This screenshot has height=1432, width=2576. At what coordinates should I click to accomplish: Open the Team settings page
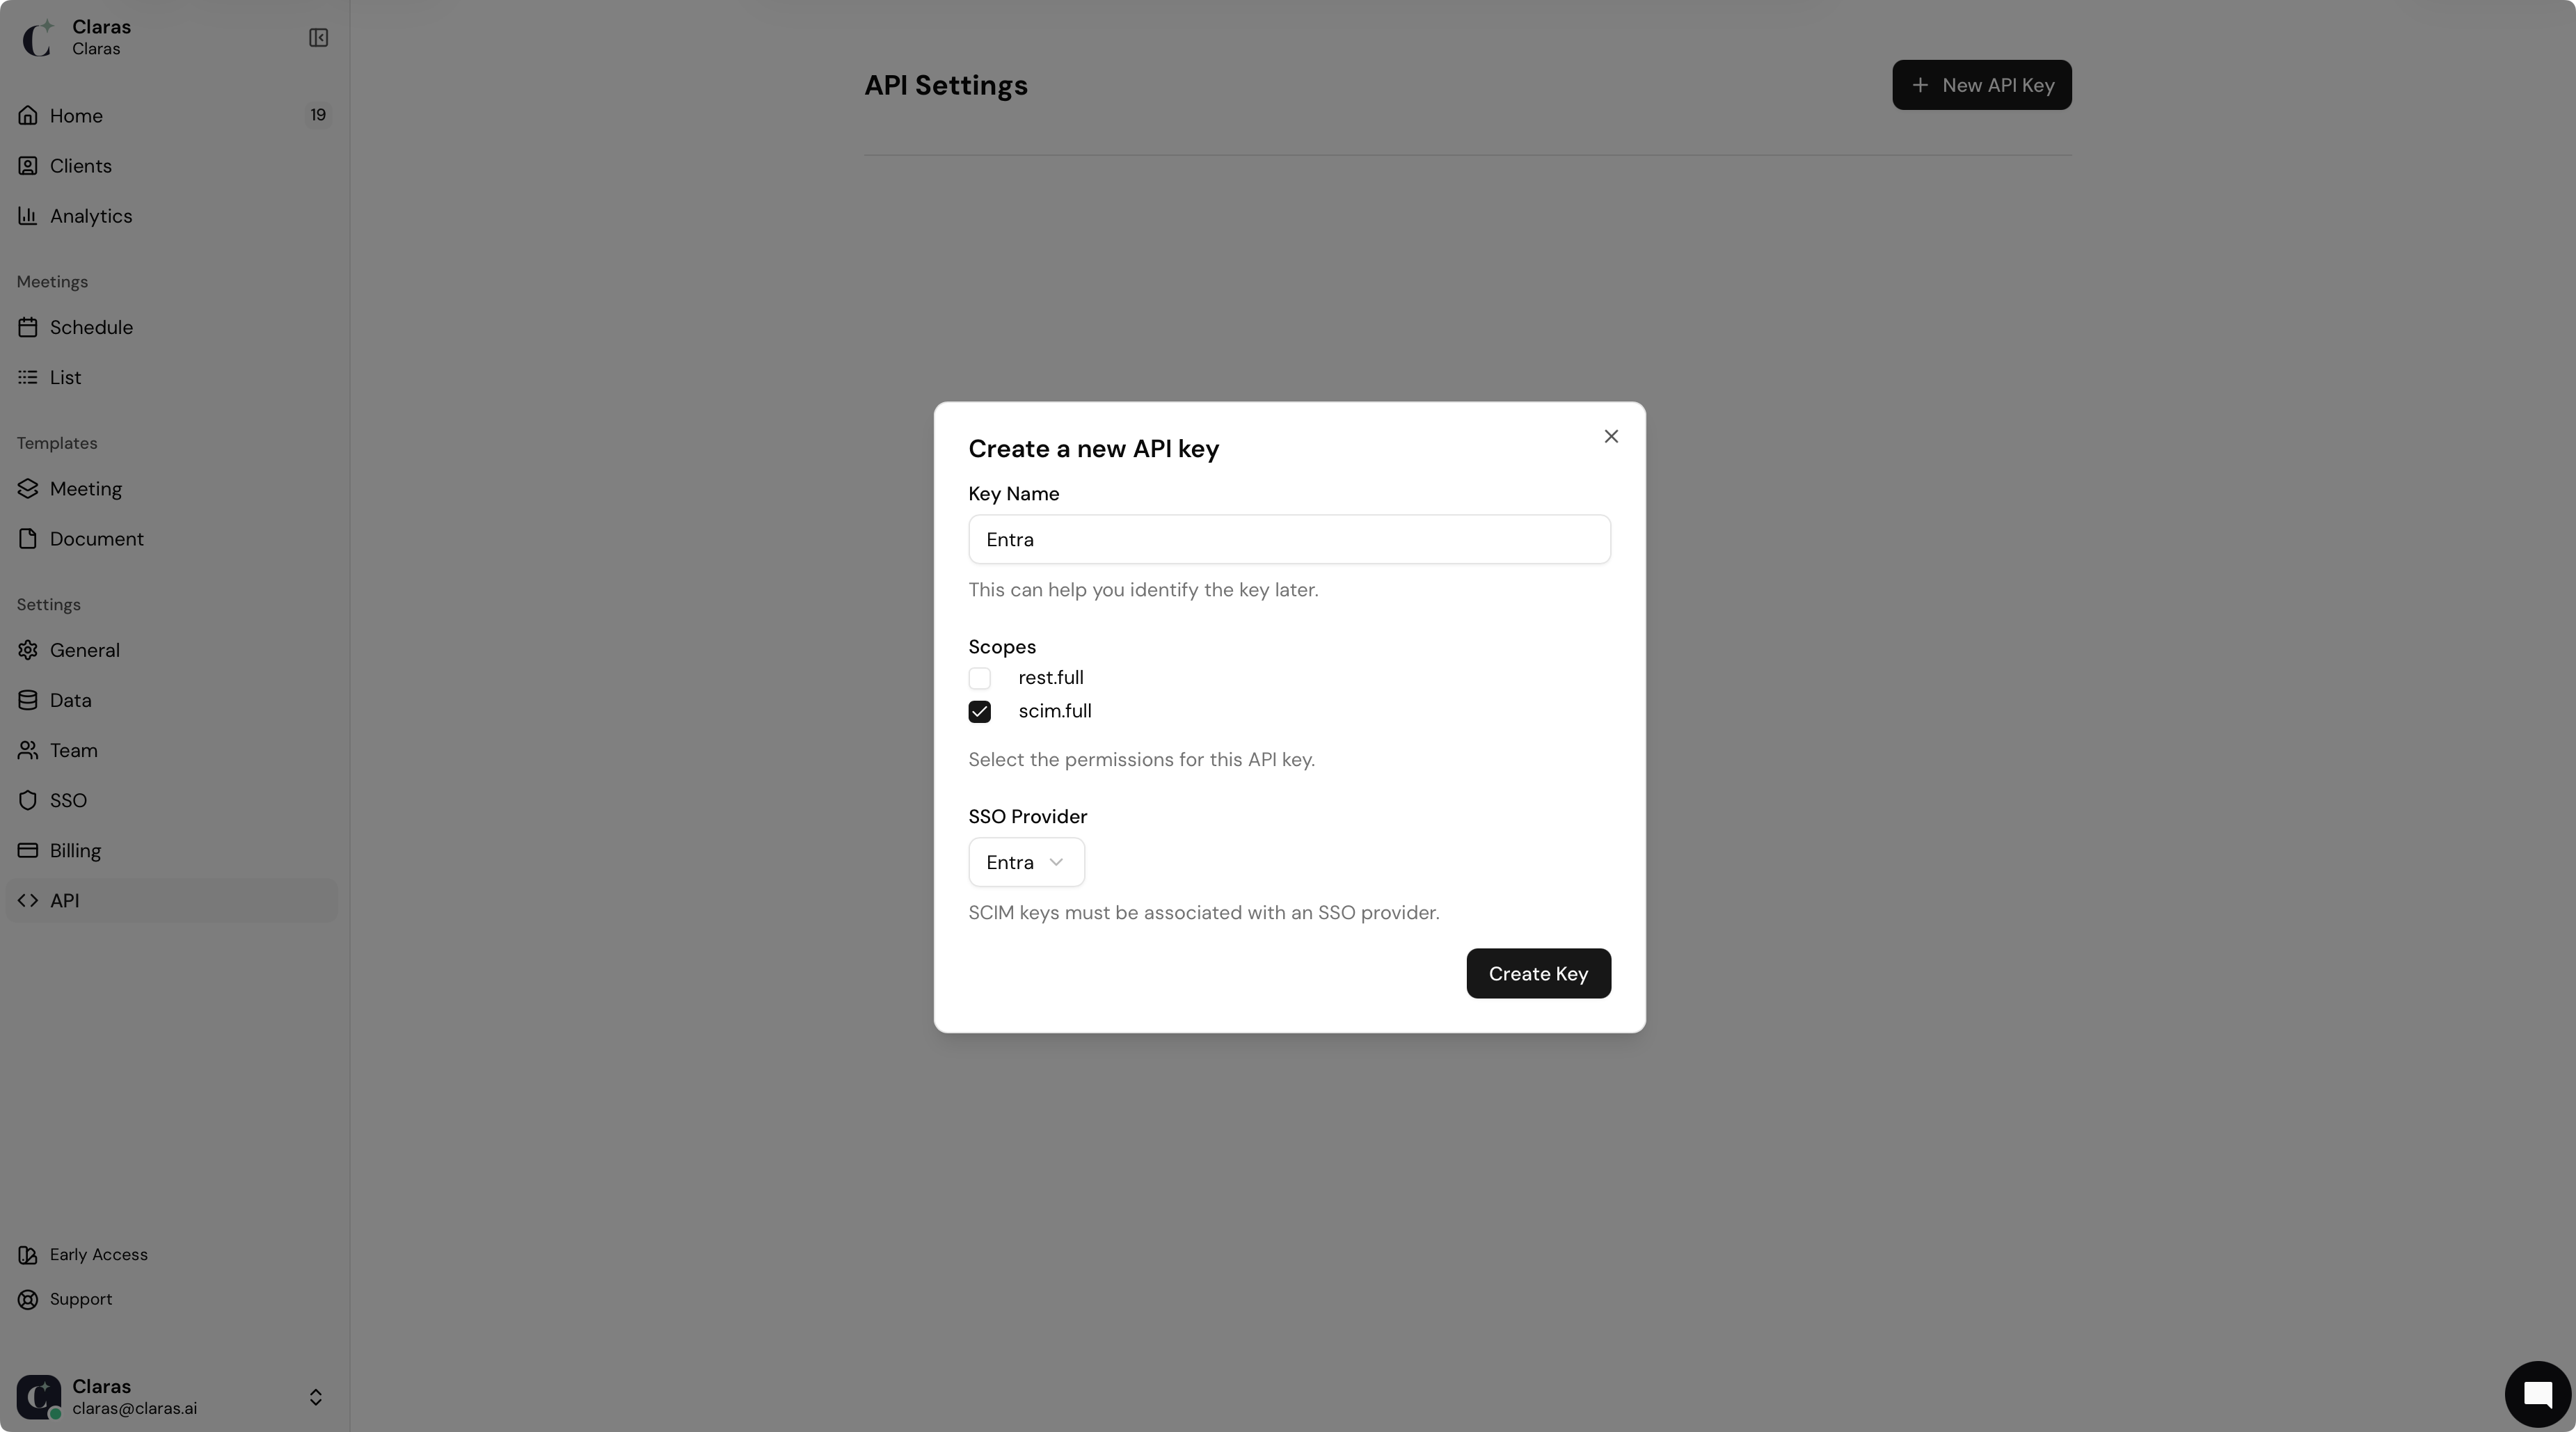(x=73, y=751)
